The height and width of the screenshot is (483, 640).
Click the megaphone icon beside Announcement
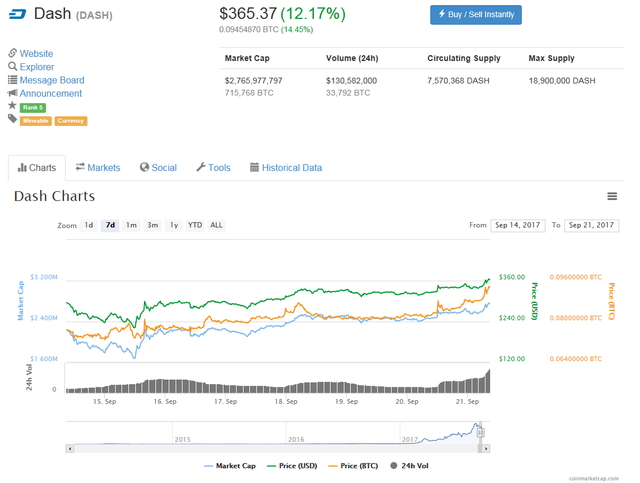click(13, 93)
